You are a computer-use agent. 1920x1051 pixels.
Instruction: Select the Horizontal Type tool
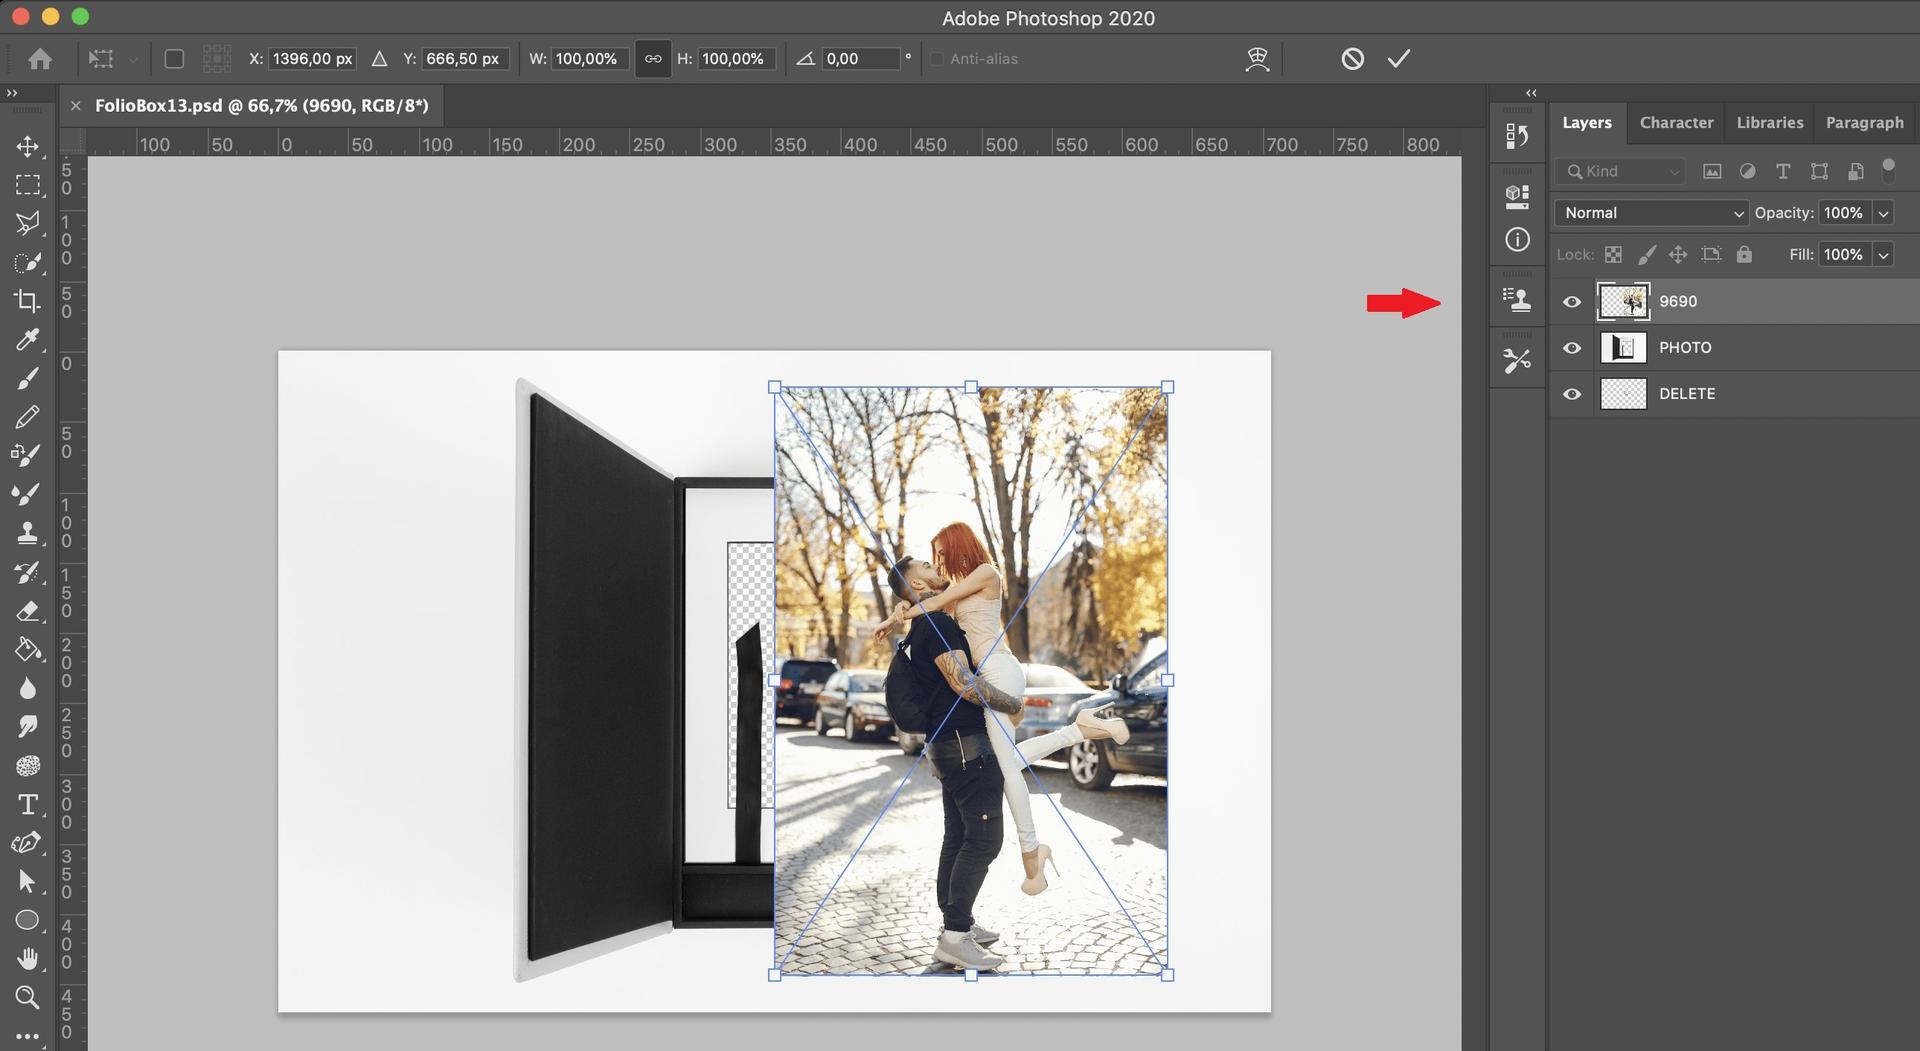[x=28, y=803]
